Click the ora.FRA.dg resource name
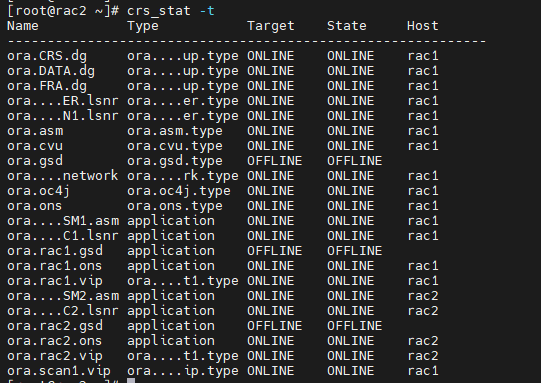Screen dimensions: 541x383 (47, 86)
